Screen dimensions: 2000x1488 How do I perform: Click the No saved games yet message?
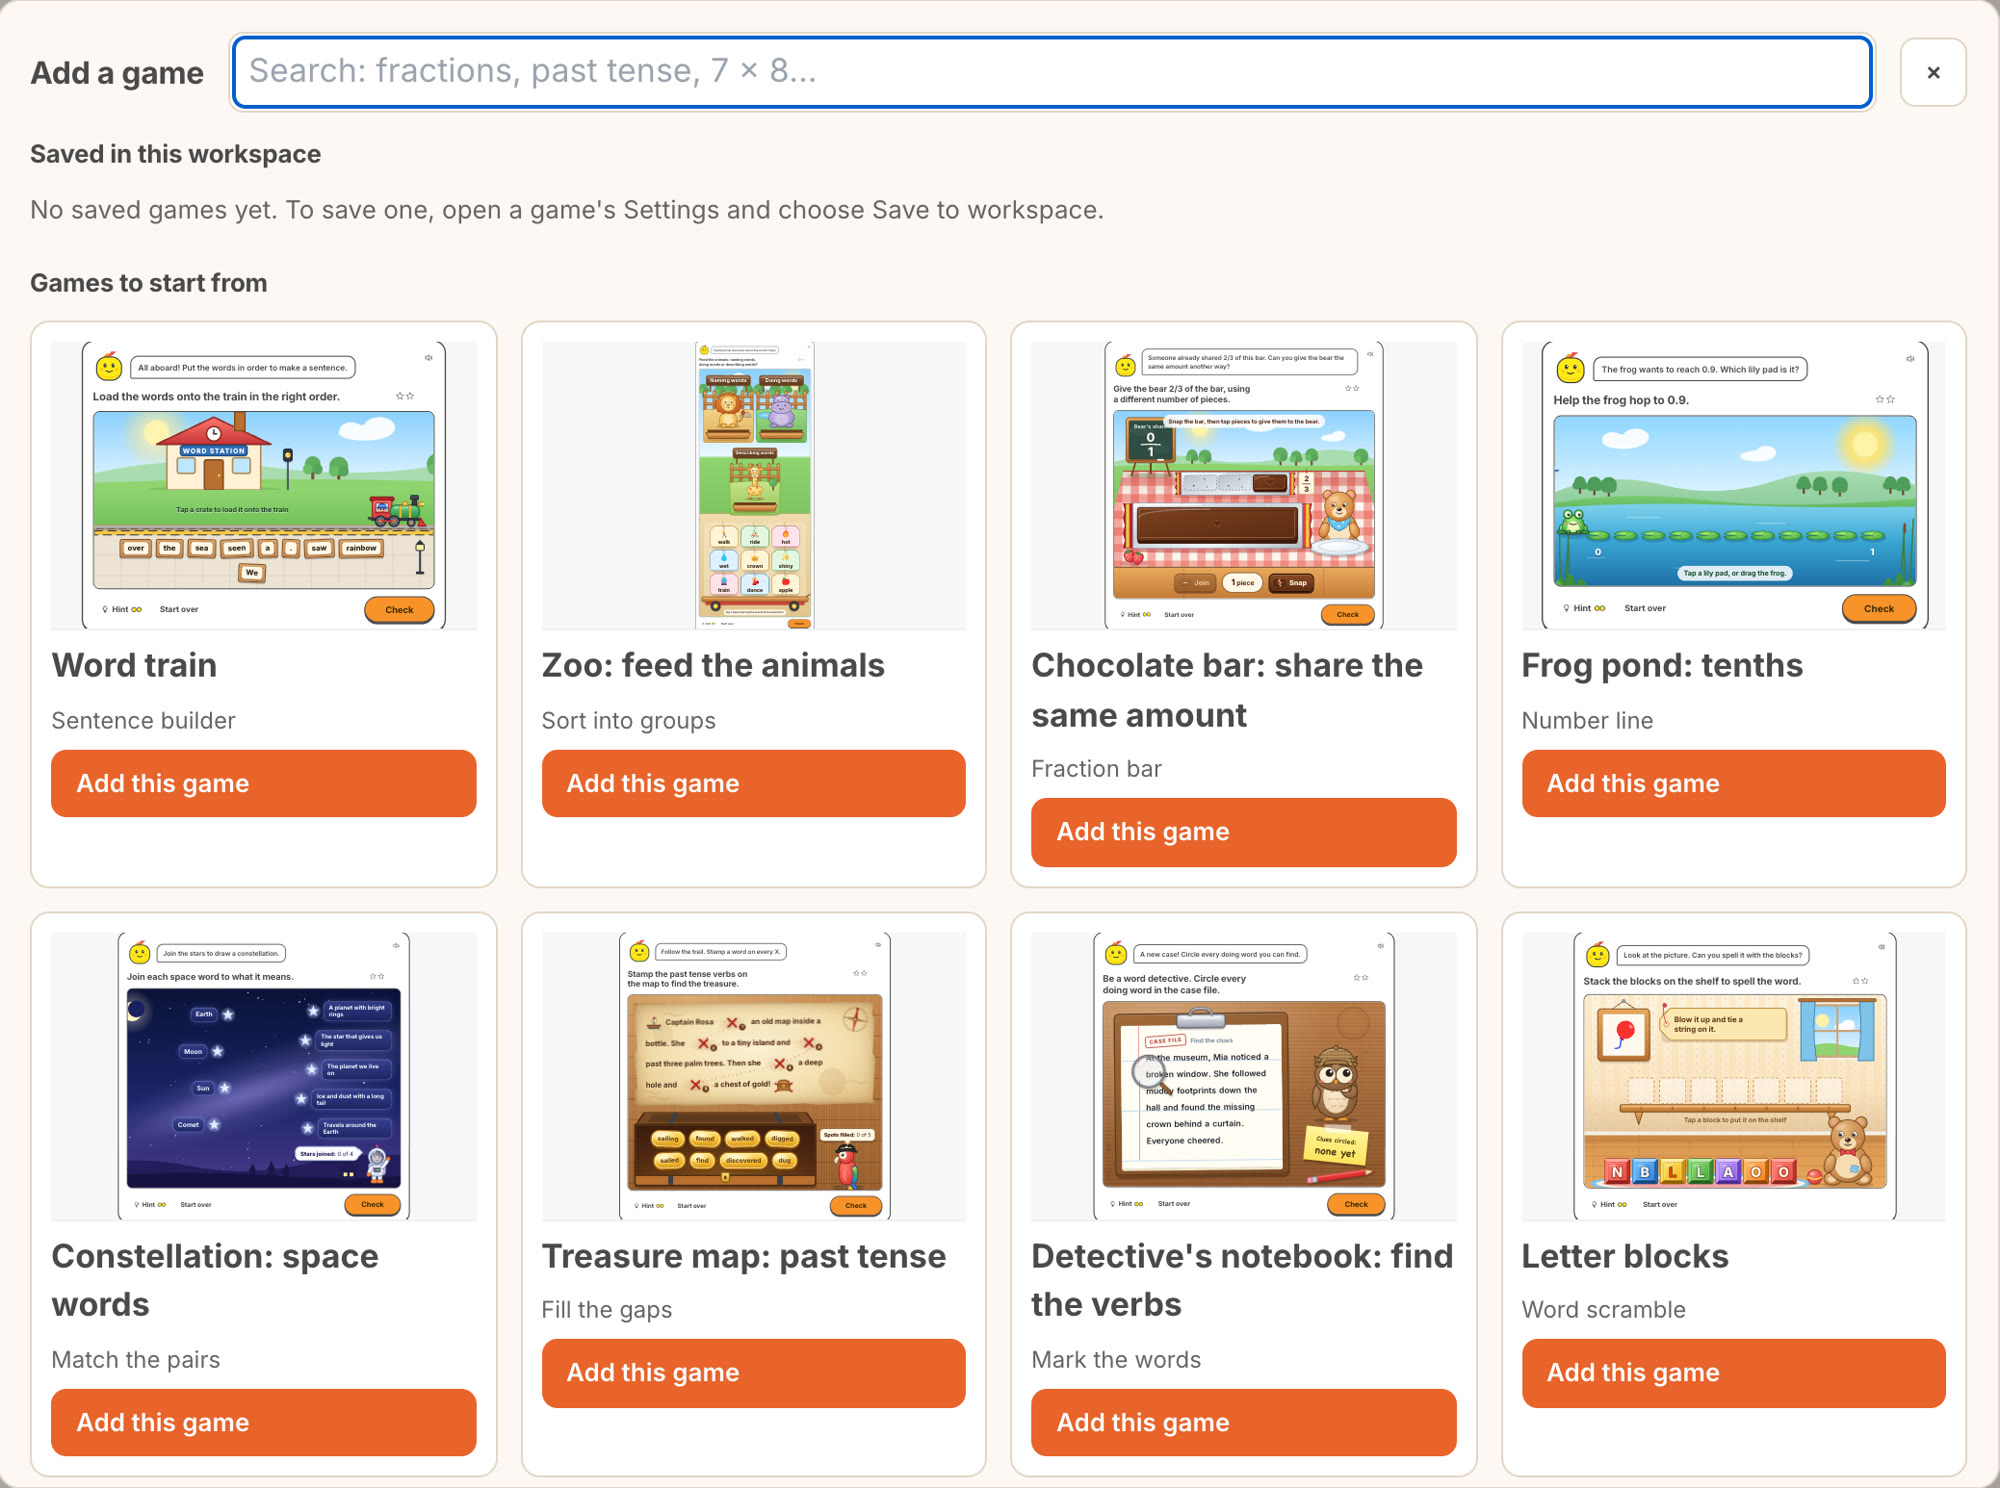[567, 210]
